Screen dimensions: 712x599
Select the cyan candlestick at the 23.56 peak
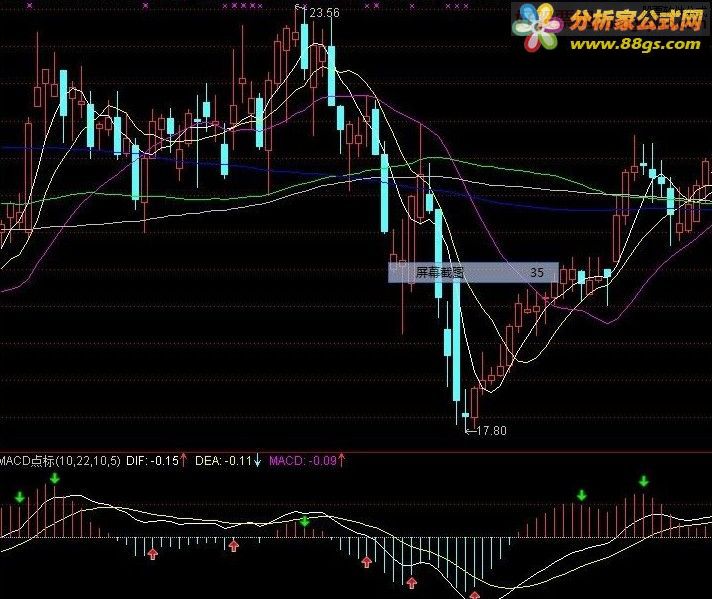click(304, 46)
